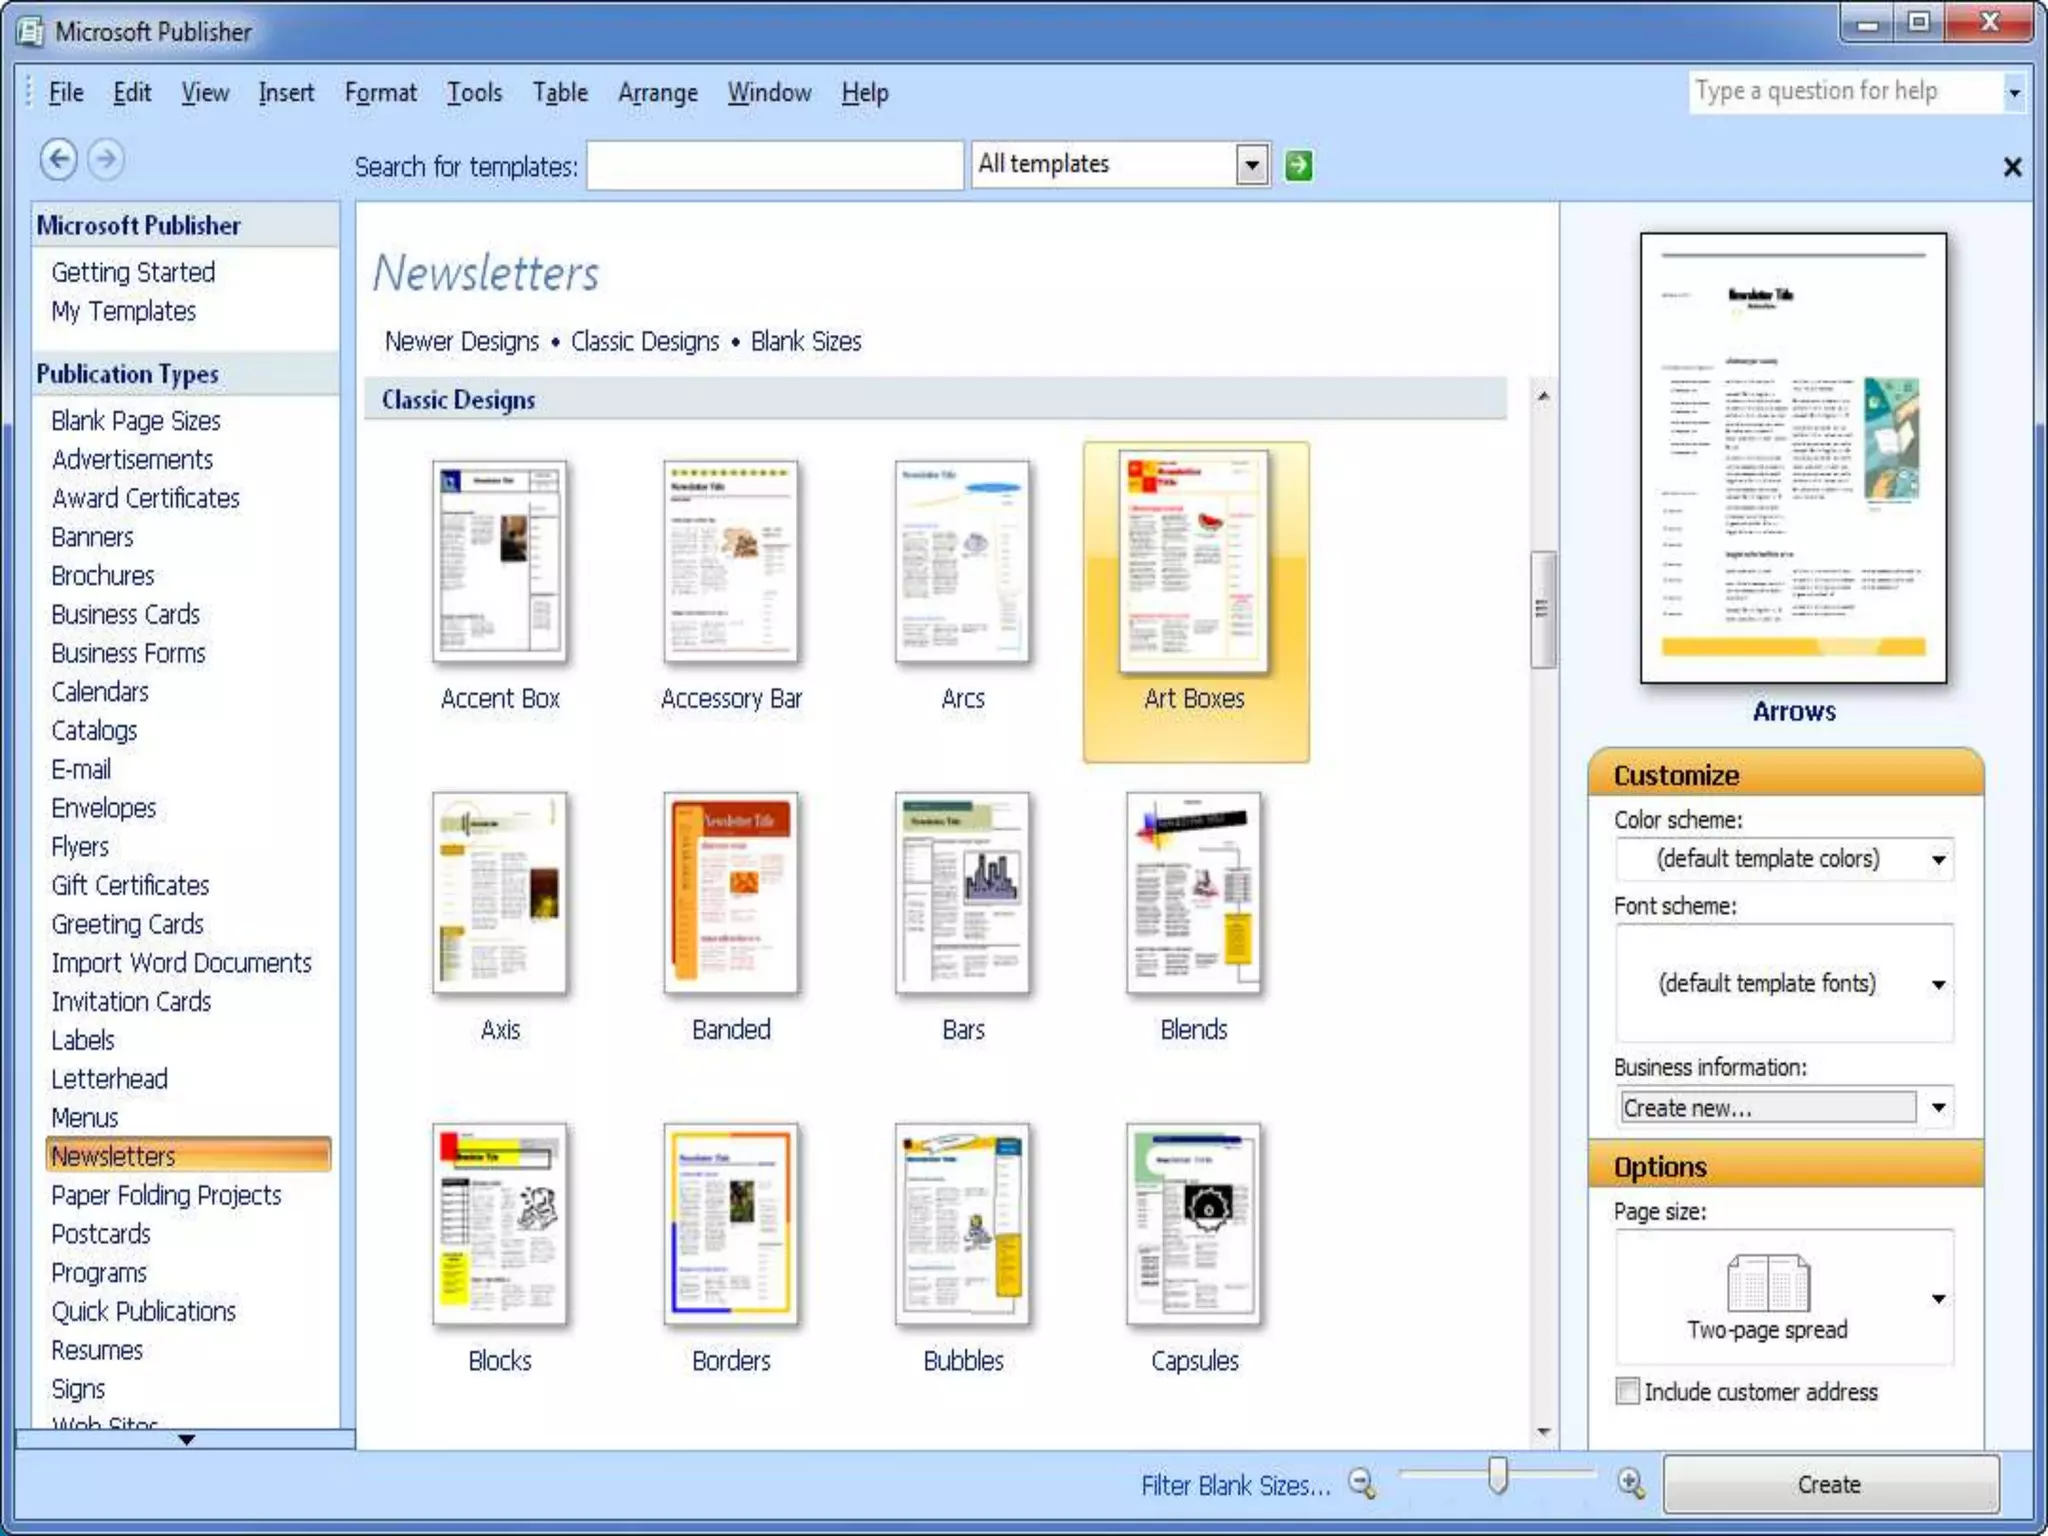Enable Include customer address checkbox
Viewport: 2048px width, 1536px height.
point(1628,1391)
